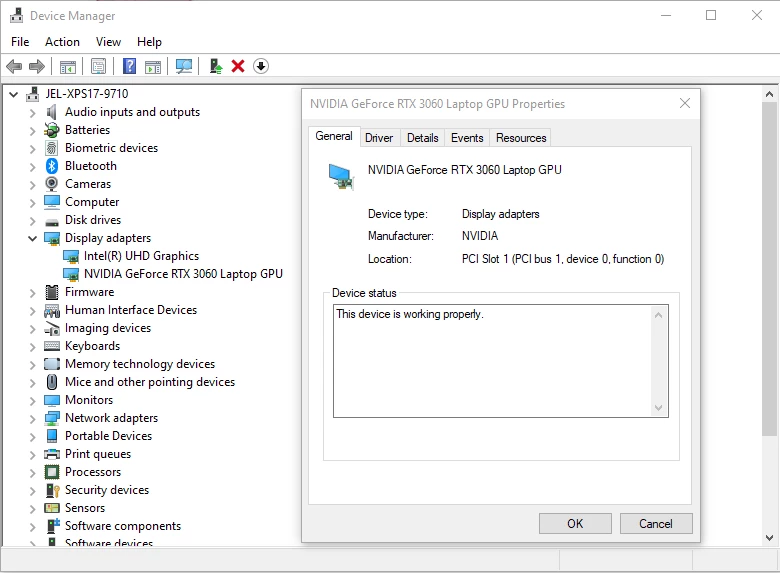Click Update device driver toolbar icon
Image resolution: width=780 pixels, height=573 pixels.
click(215, 66)
